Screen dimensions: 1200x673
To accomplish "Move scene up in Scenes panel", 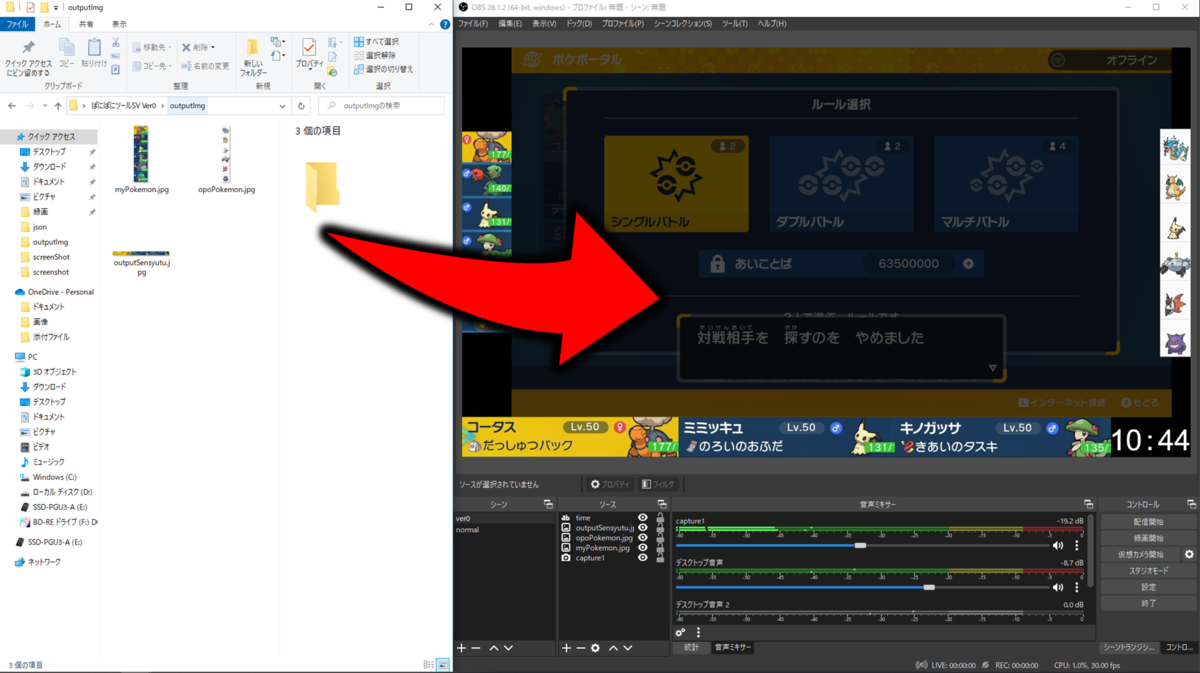I will pos(493,648).
